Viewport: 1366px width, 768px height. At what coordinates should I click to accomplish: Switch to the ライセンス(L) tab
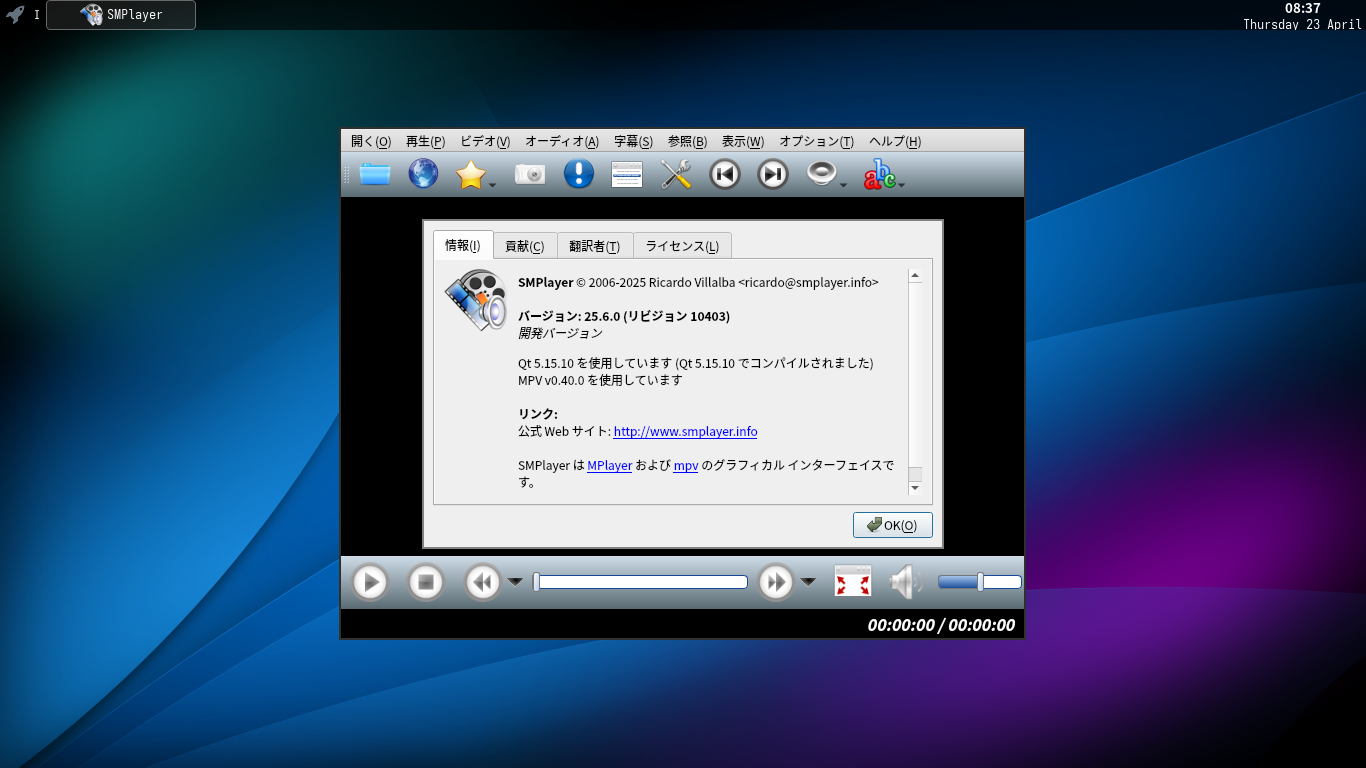(682, 246)
